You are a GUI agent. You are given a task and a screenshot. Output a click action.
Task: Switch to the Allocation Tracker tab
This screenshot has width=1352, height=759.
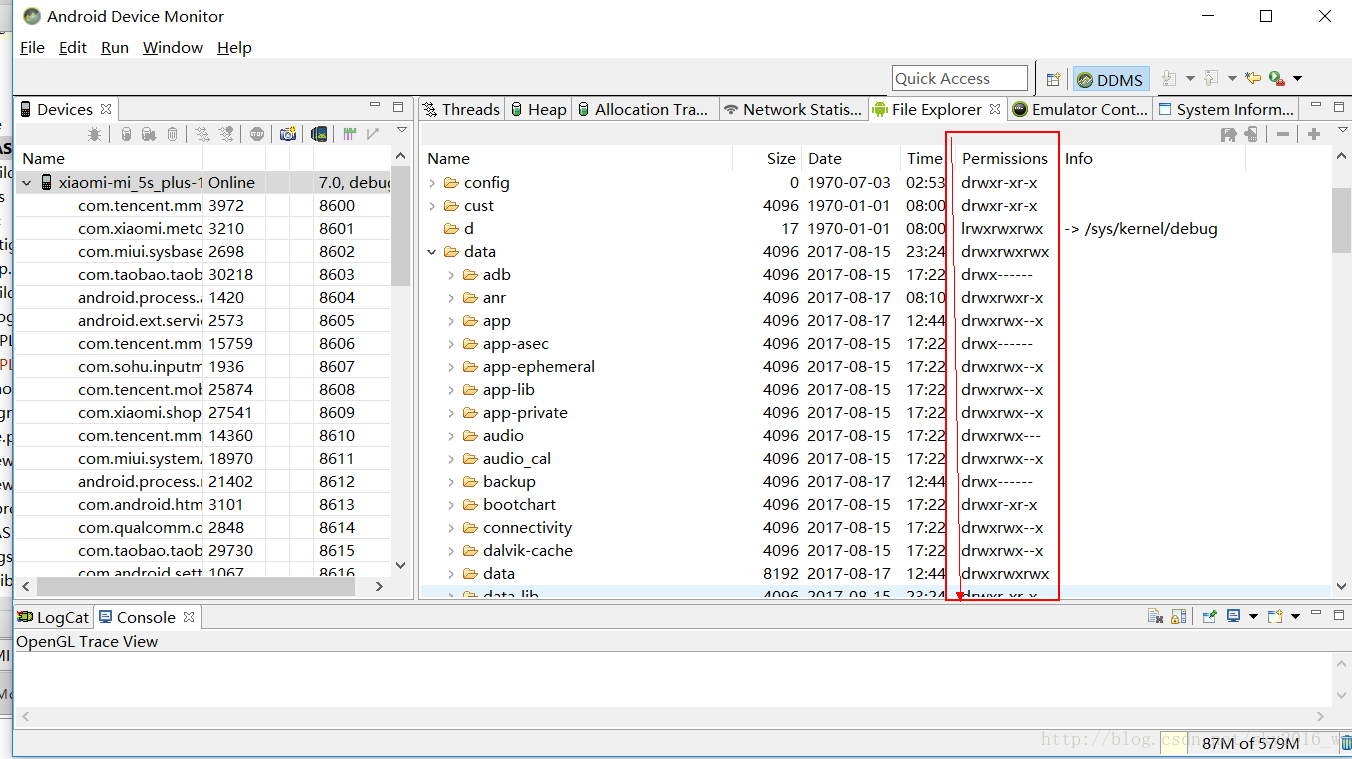click(x=643, y=110)
